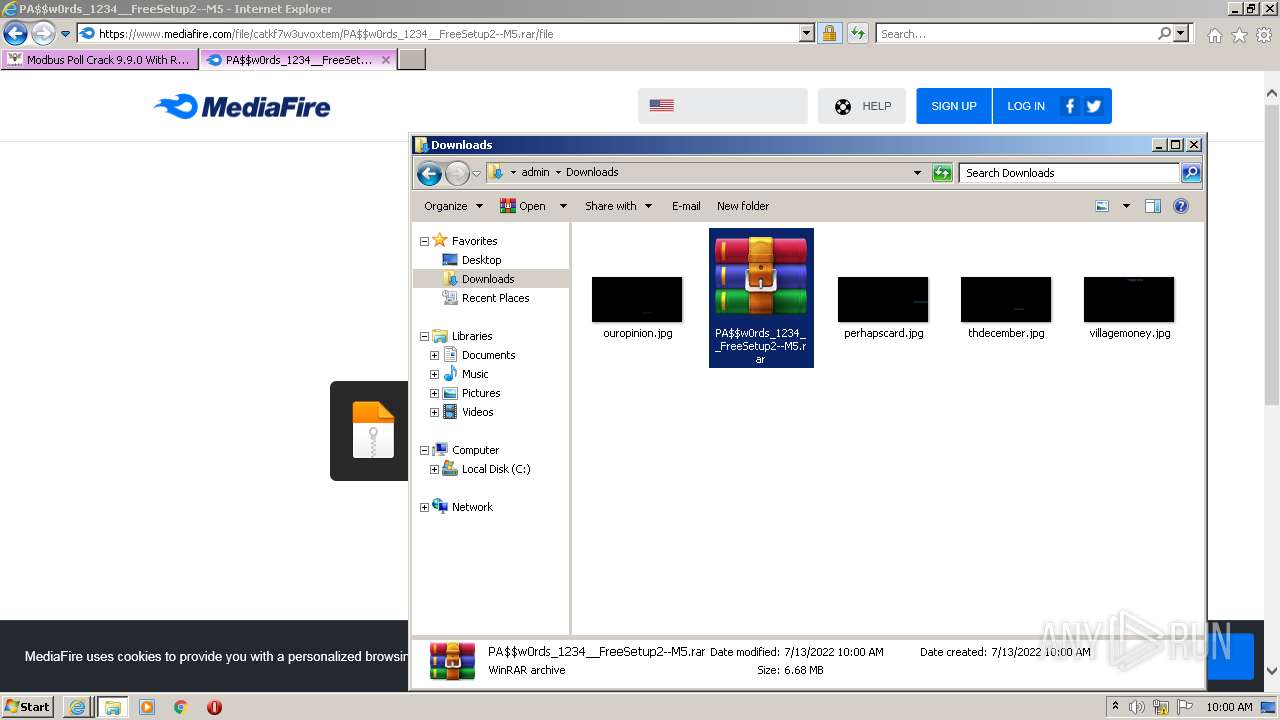The height and width of the screenshot is (720, 1280).
Task: Click change view icon in Explorer
Action: 1102,206
